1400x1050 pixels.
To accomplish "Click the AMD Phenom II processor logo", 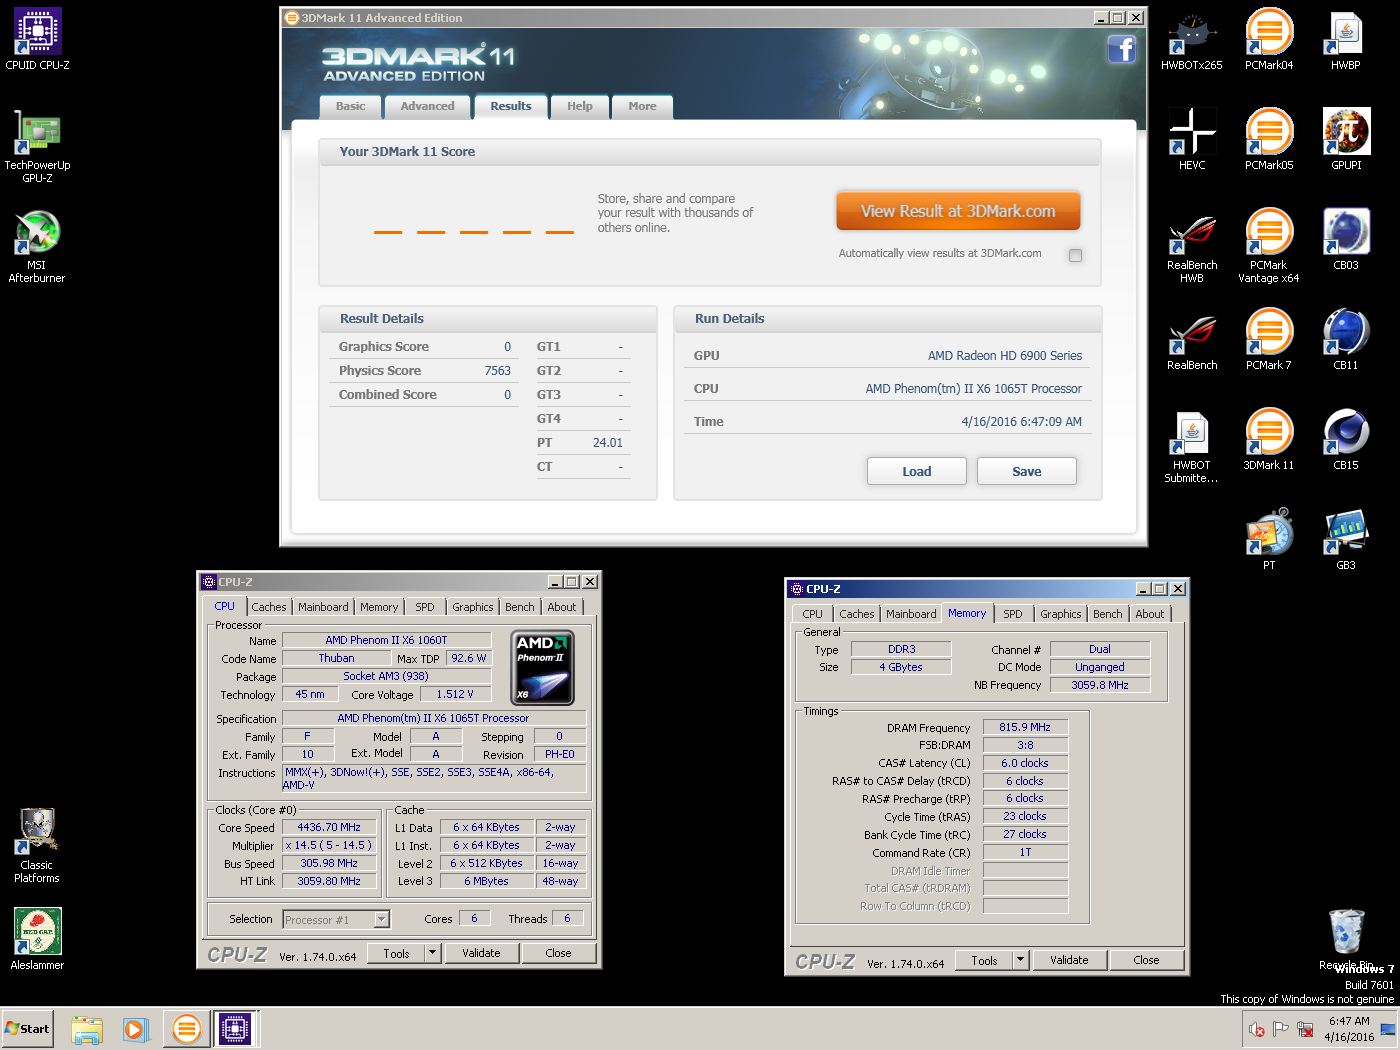I will click(543, 667).
